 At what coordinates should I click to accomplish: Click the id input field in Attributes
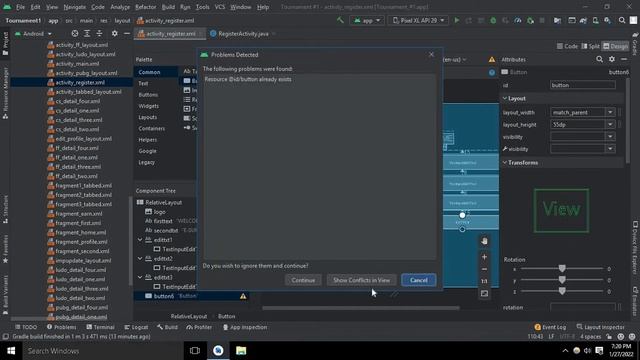[x=582, y=85]
